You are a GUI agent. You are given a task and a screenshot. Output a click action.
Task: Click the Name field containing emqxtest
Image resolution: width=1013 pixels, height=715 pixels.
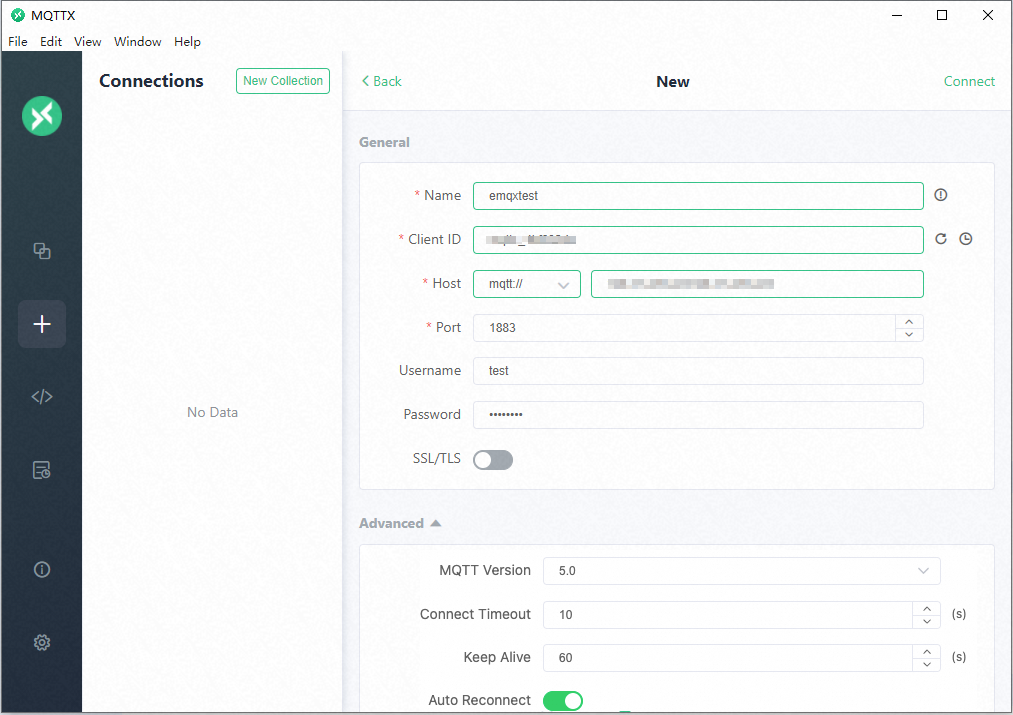click(x=698, y=196)
